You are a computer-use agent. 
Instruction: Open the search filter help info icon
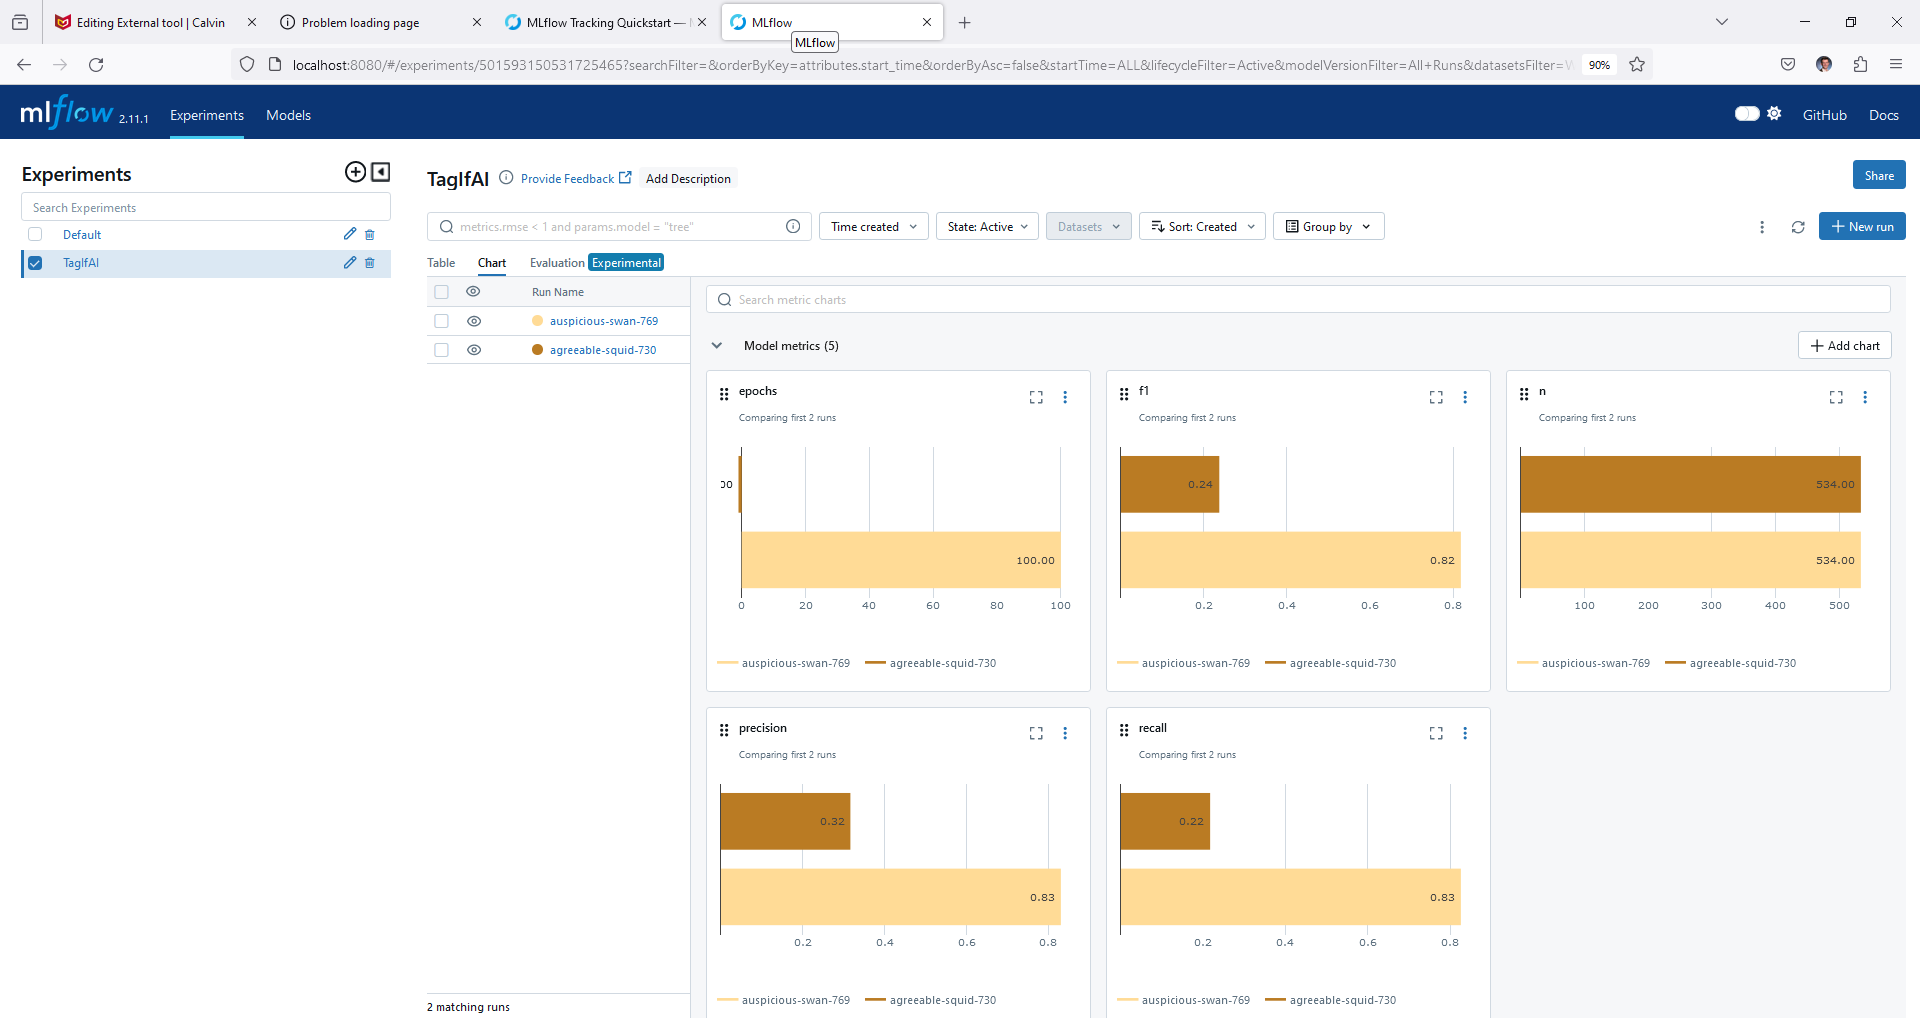tap(793, 227)
